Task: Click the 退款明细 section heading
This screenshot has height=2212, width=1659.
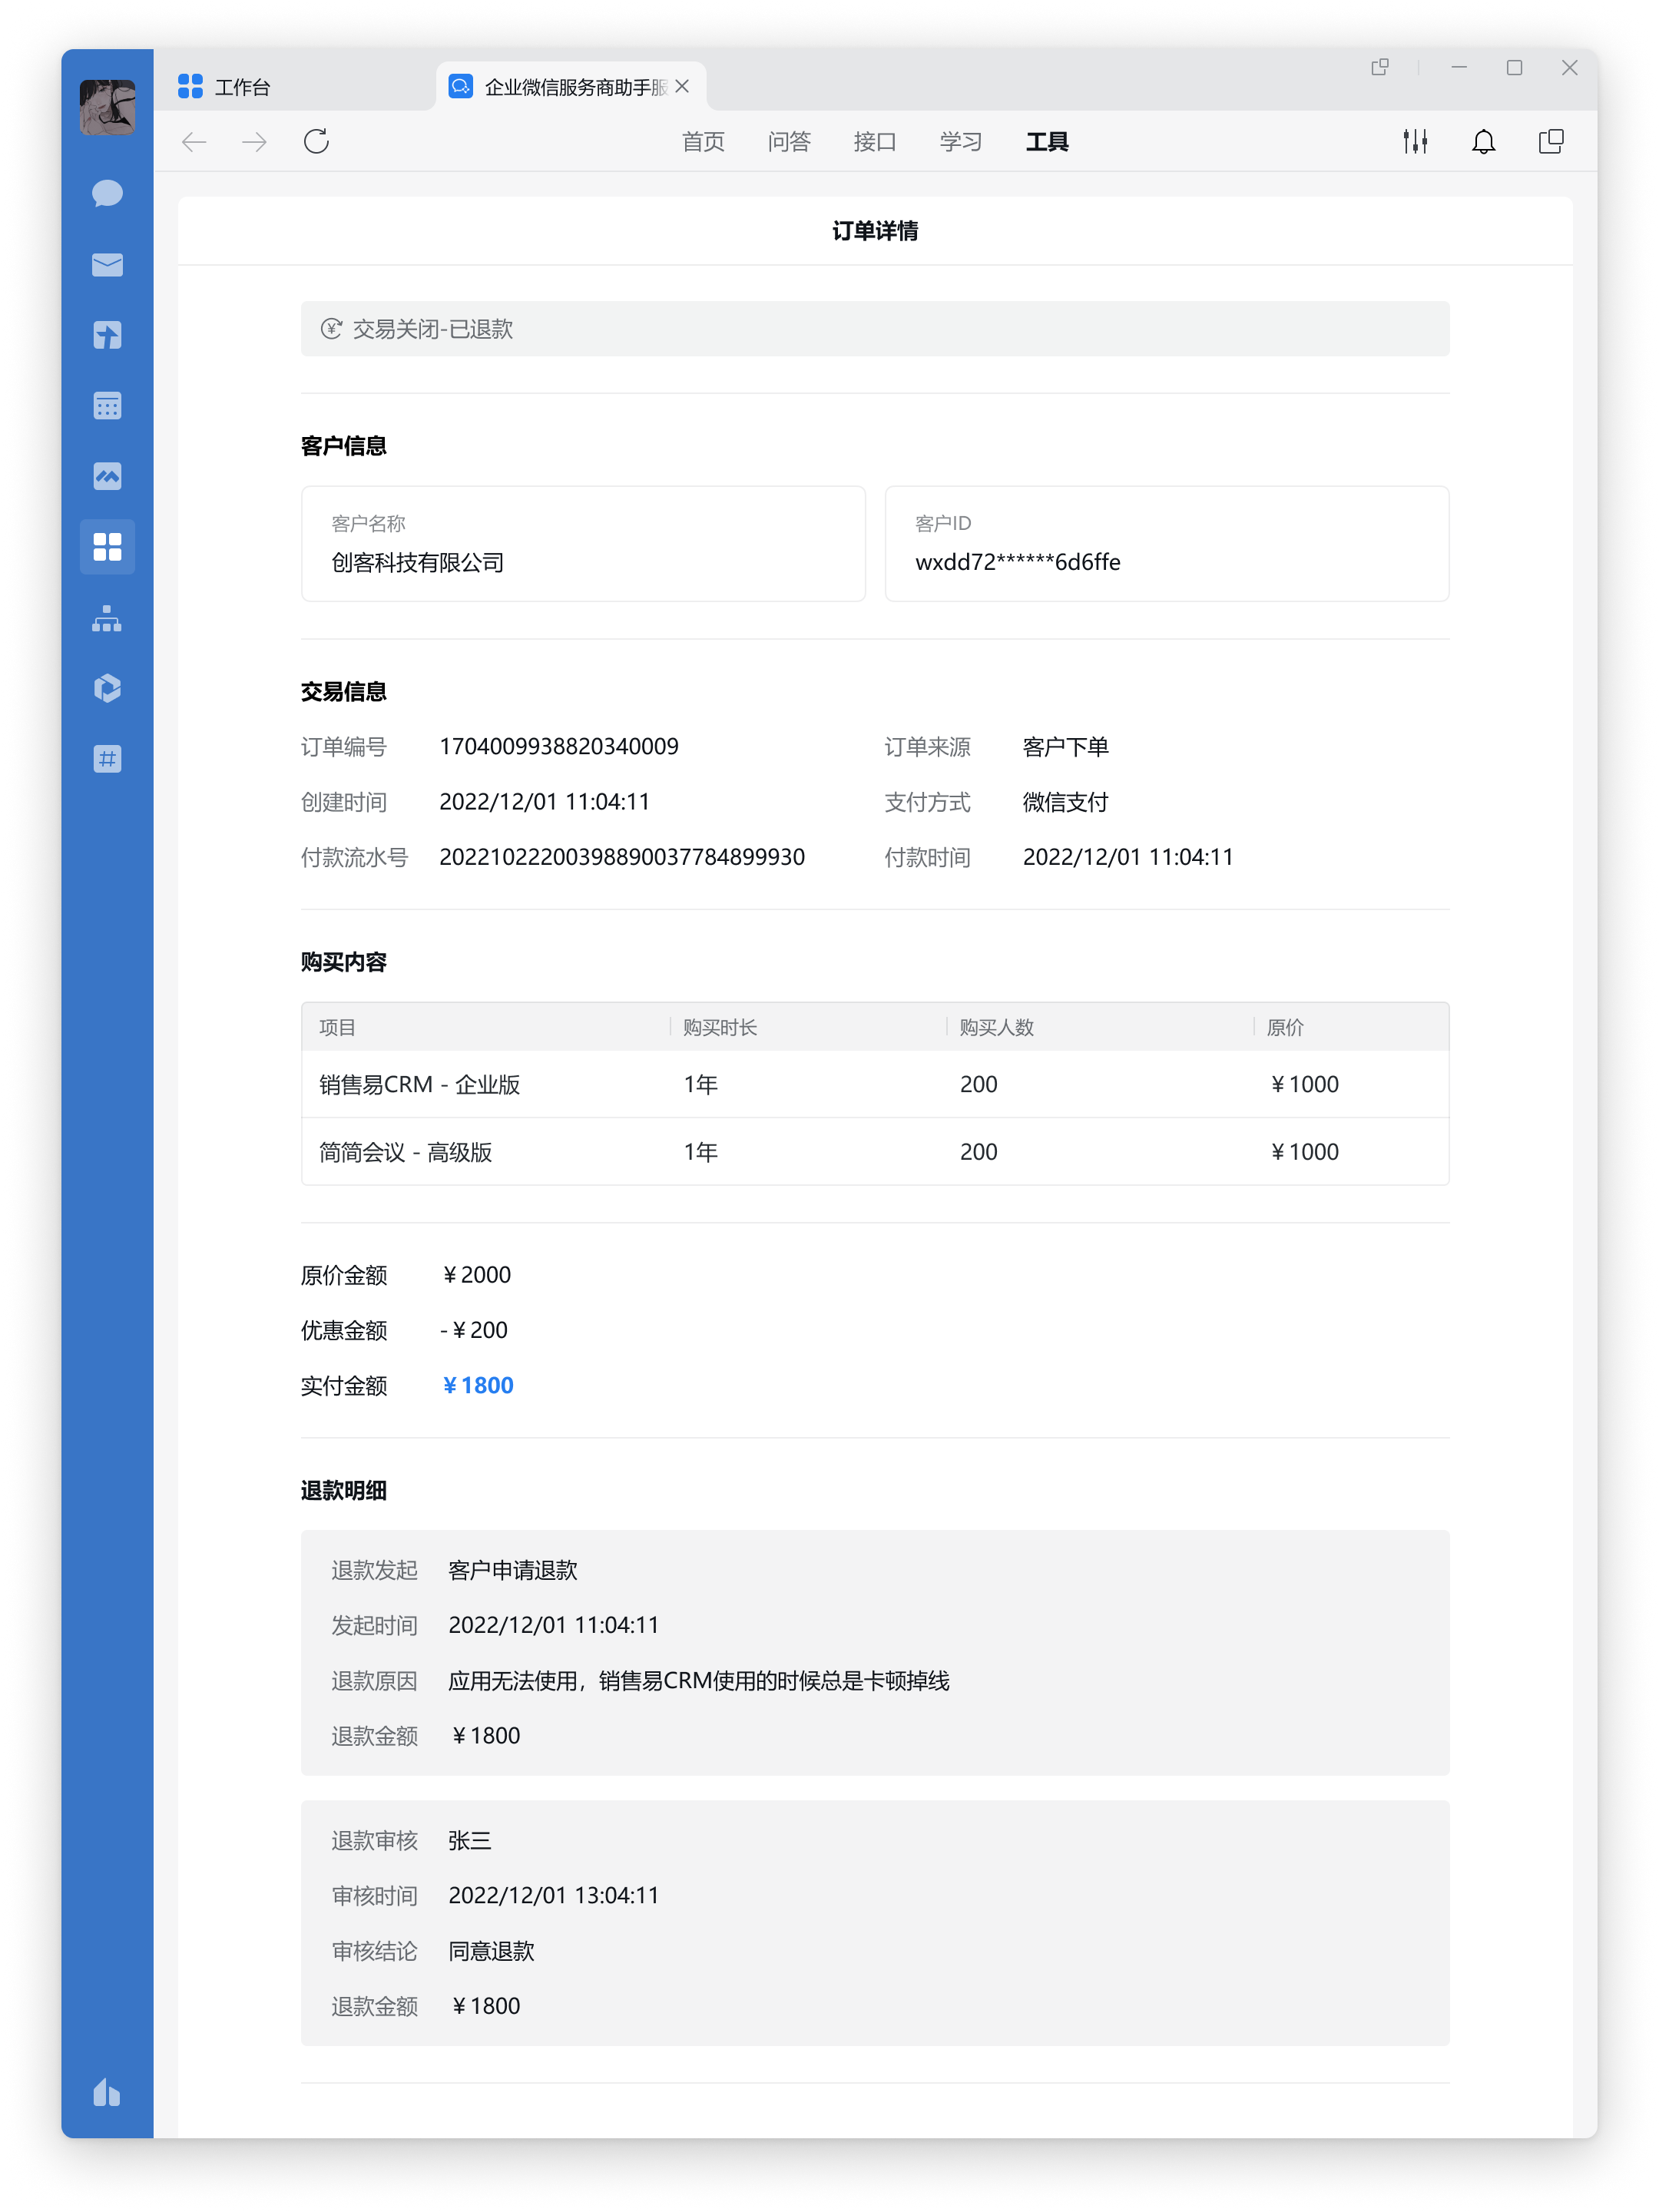Action: point(344,1491)
